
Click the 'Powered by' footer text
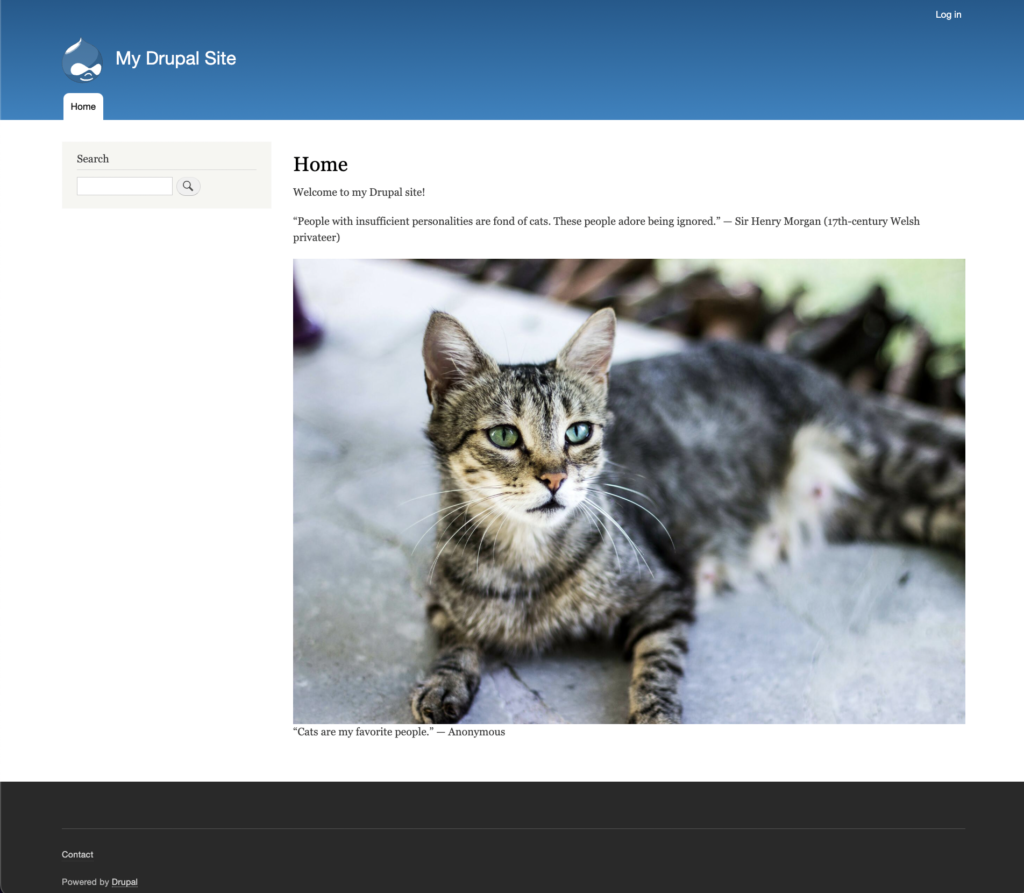pyautogui.click(x=85, y=882)
